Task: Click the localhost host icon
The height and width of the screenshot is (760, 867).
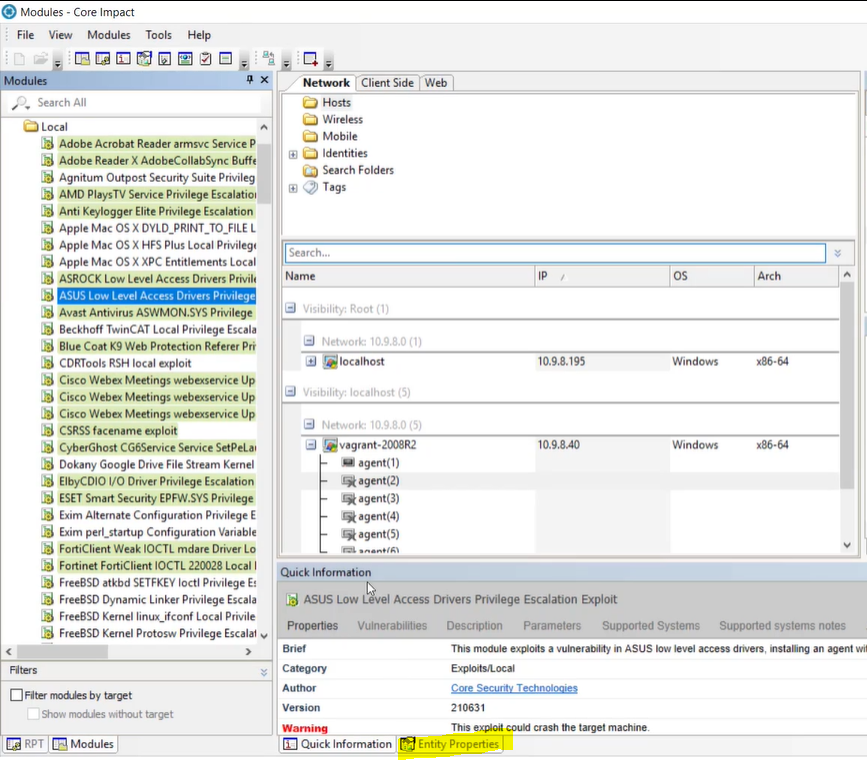Action: click(330, 361)
